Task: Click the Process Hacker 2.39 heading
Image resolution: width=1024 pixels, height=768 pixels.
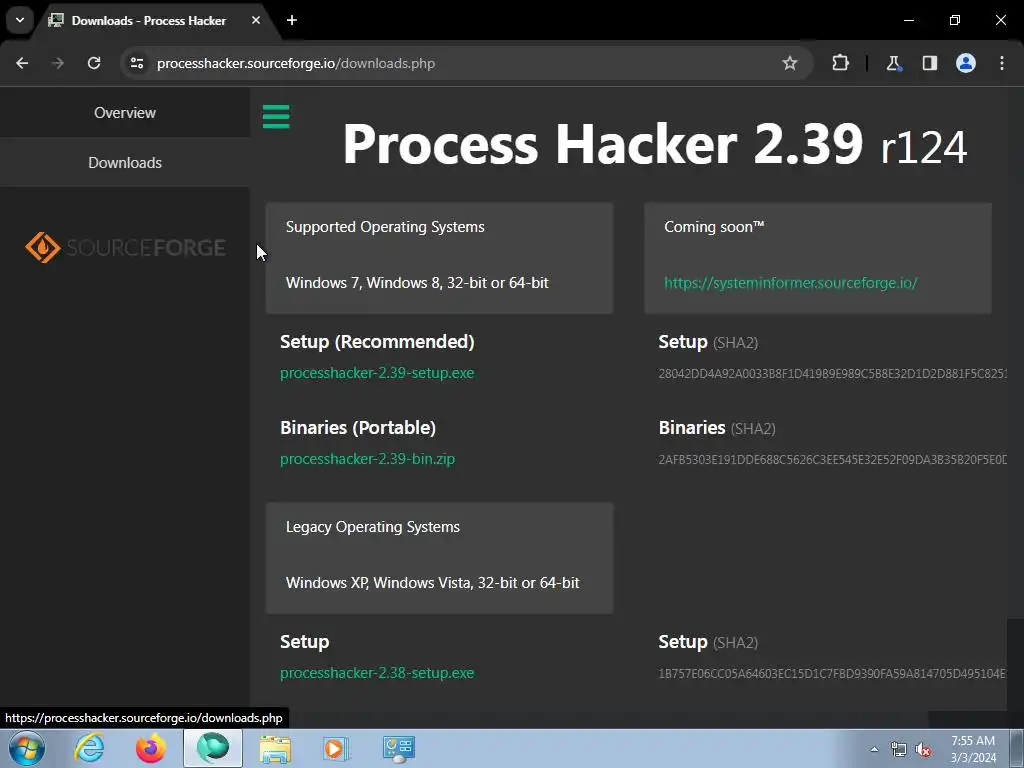Action: [654, 144]
